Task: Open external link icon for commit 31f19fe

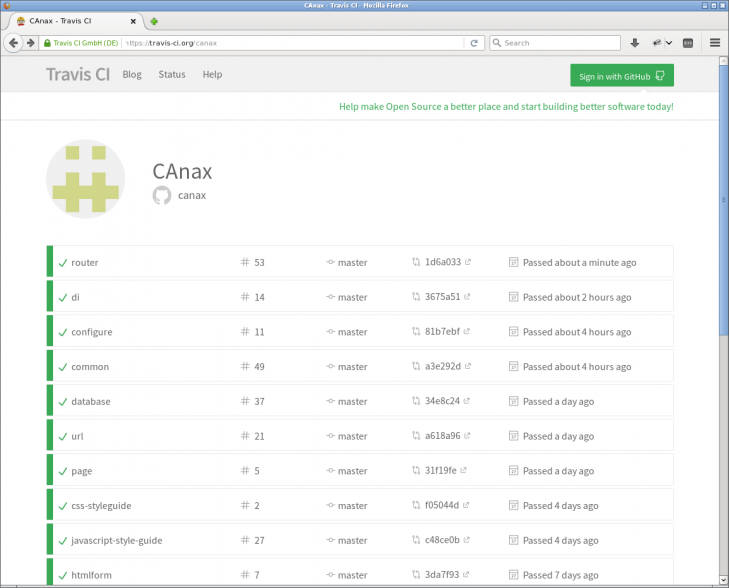Action: [x=463, y=470]
